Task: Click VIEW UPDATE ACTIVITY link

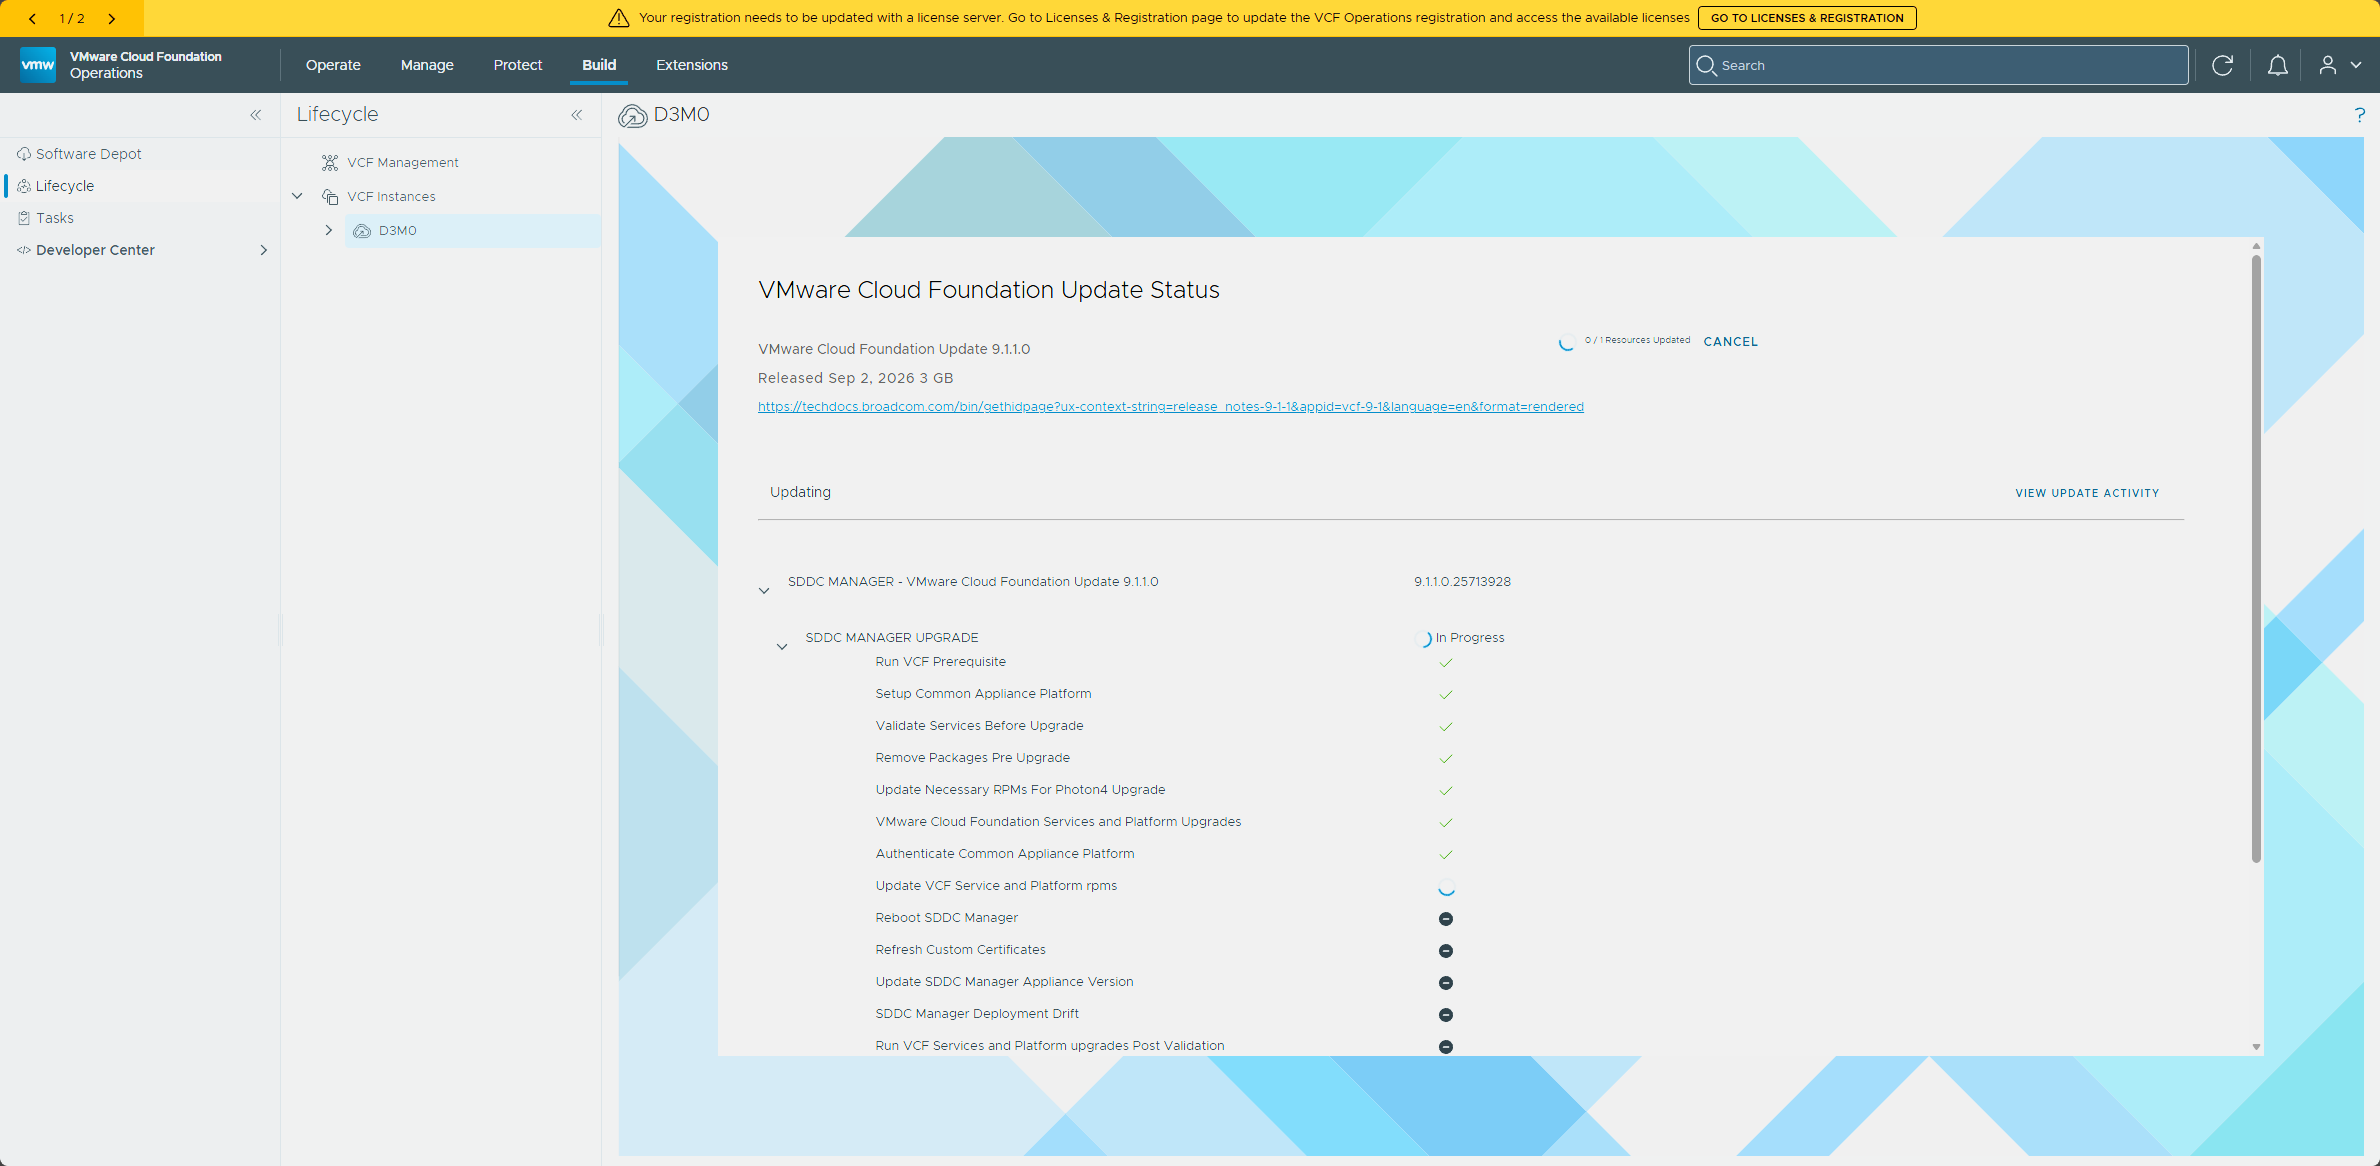Action: pyautogui.click(x=2087, y=493)
